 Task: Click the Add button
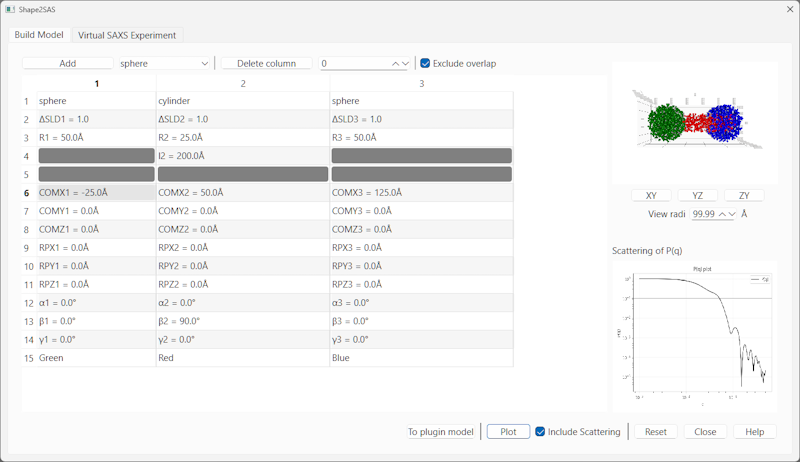click(67, 63)
